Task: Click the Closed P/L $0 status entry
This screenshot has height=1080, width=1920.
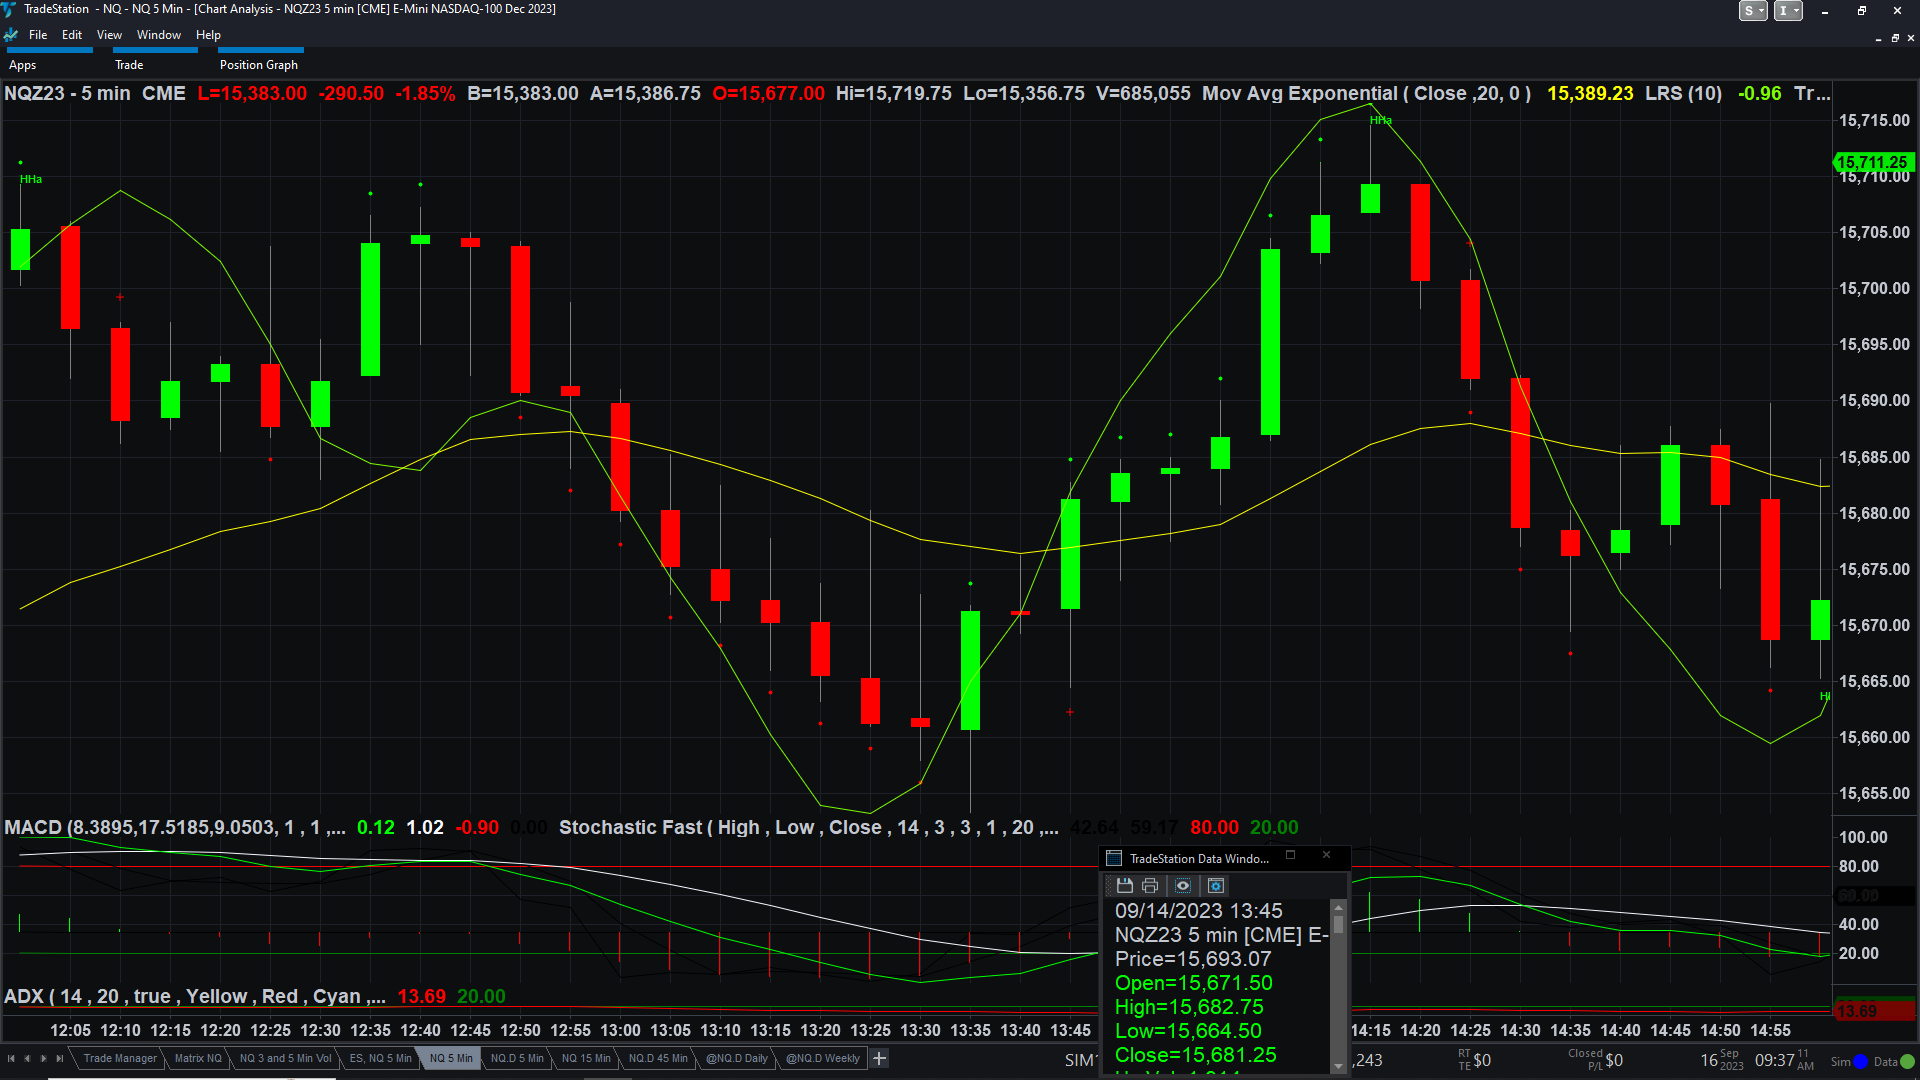Action: pos(1595,1060)
